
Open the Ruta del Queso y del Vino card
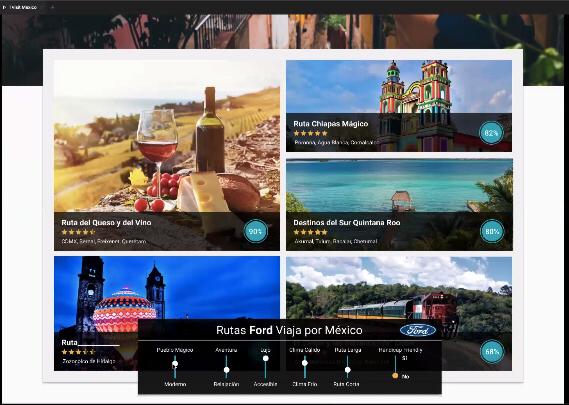[x=167, y=155]
